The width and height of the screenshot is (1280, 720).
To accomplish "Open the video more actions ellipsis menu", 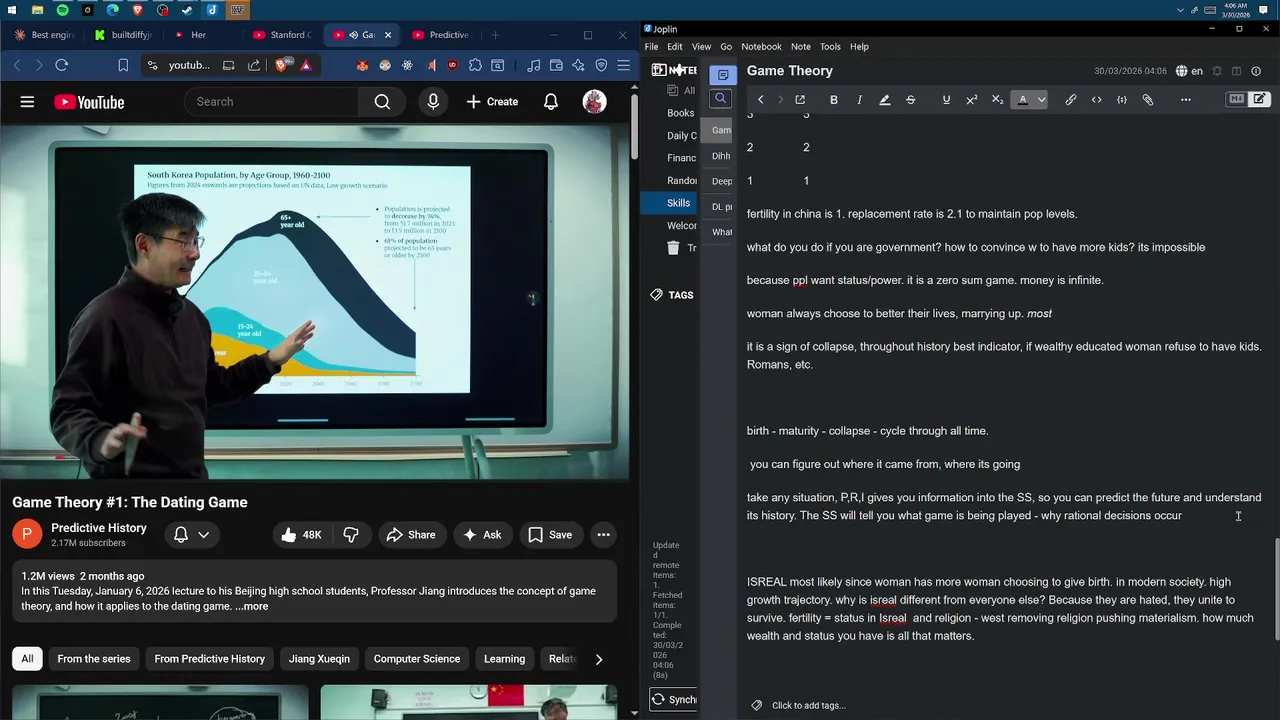I will click(603, 535).
